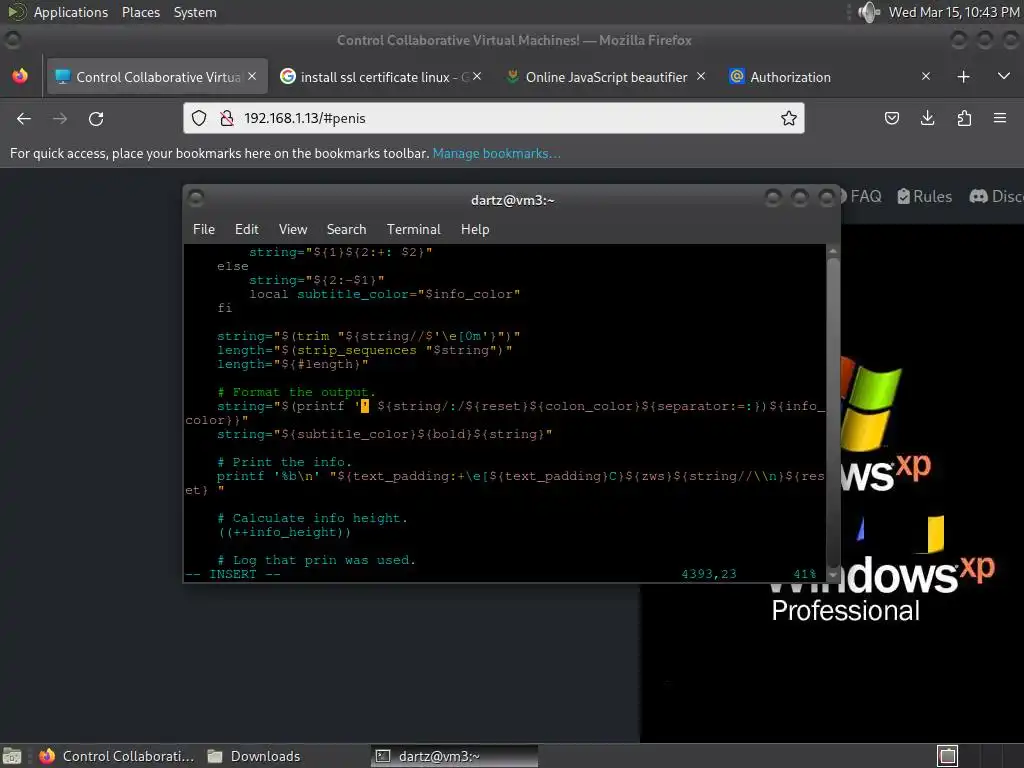
Task: Click the "4393,23" cursor position text
Action: (709, 574)
